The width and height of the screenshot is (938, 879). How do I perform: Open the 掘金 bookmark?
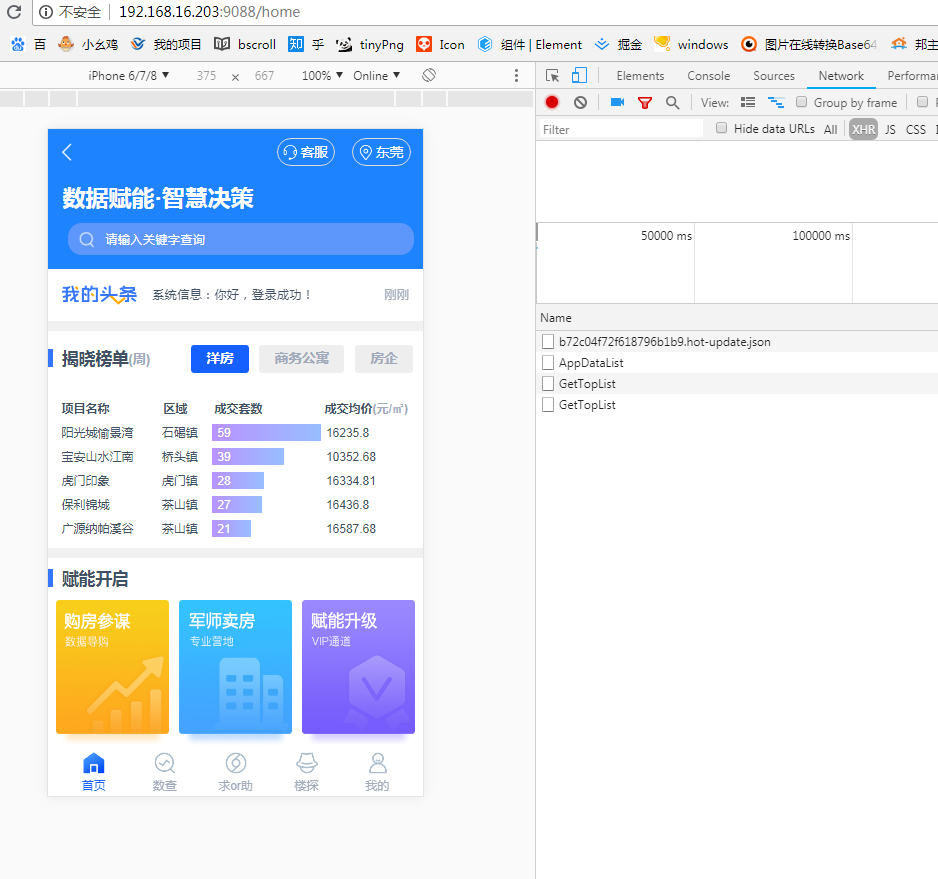(x=619, y=44)
